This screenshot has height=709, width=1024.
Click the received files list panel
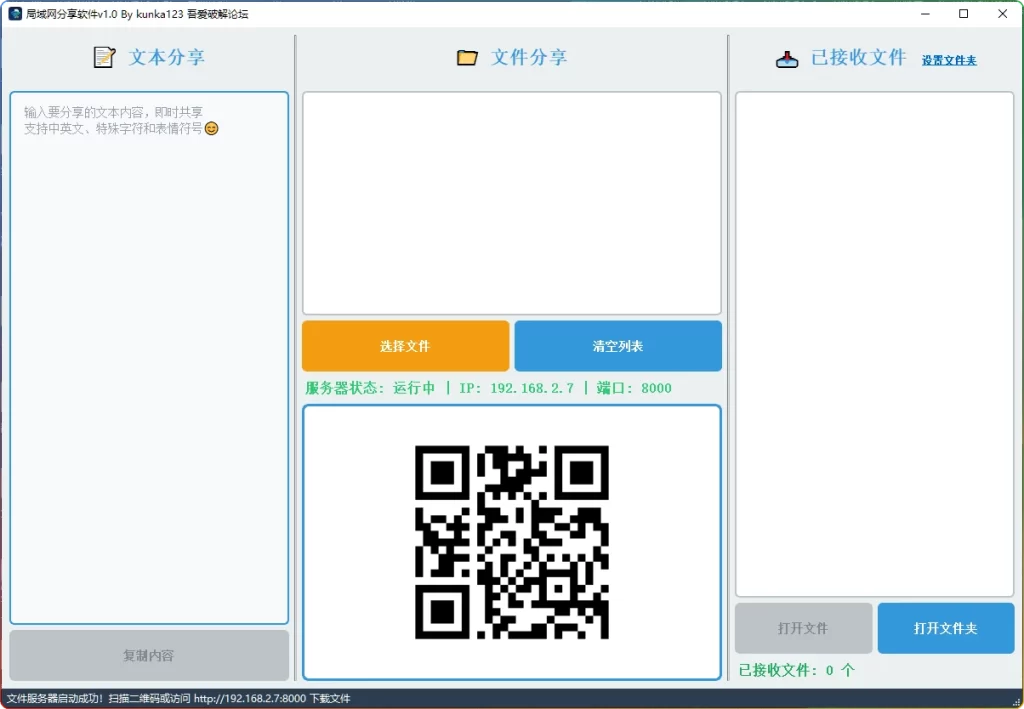point(873,340)
